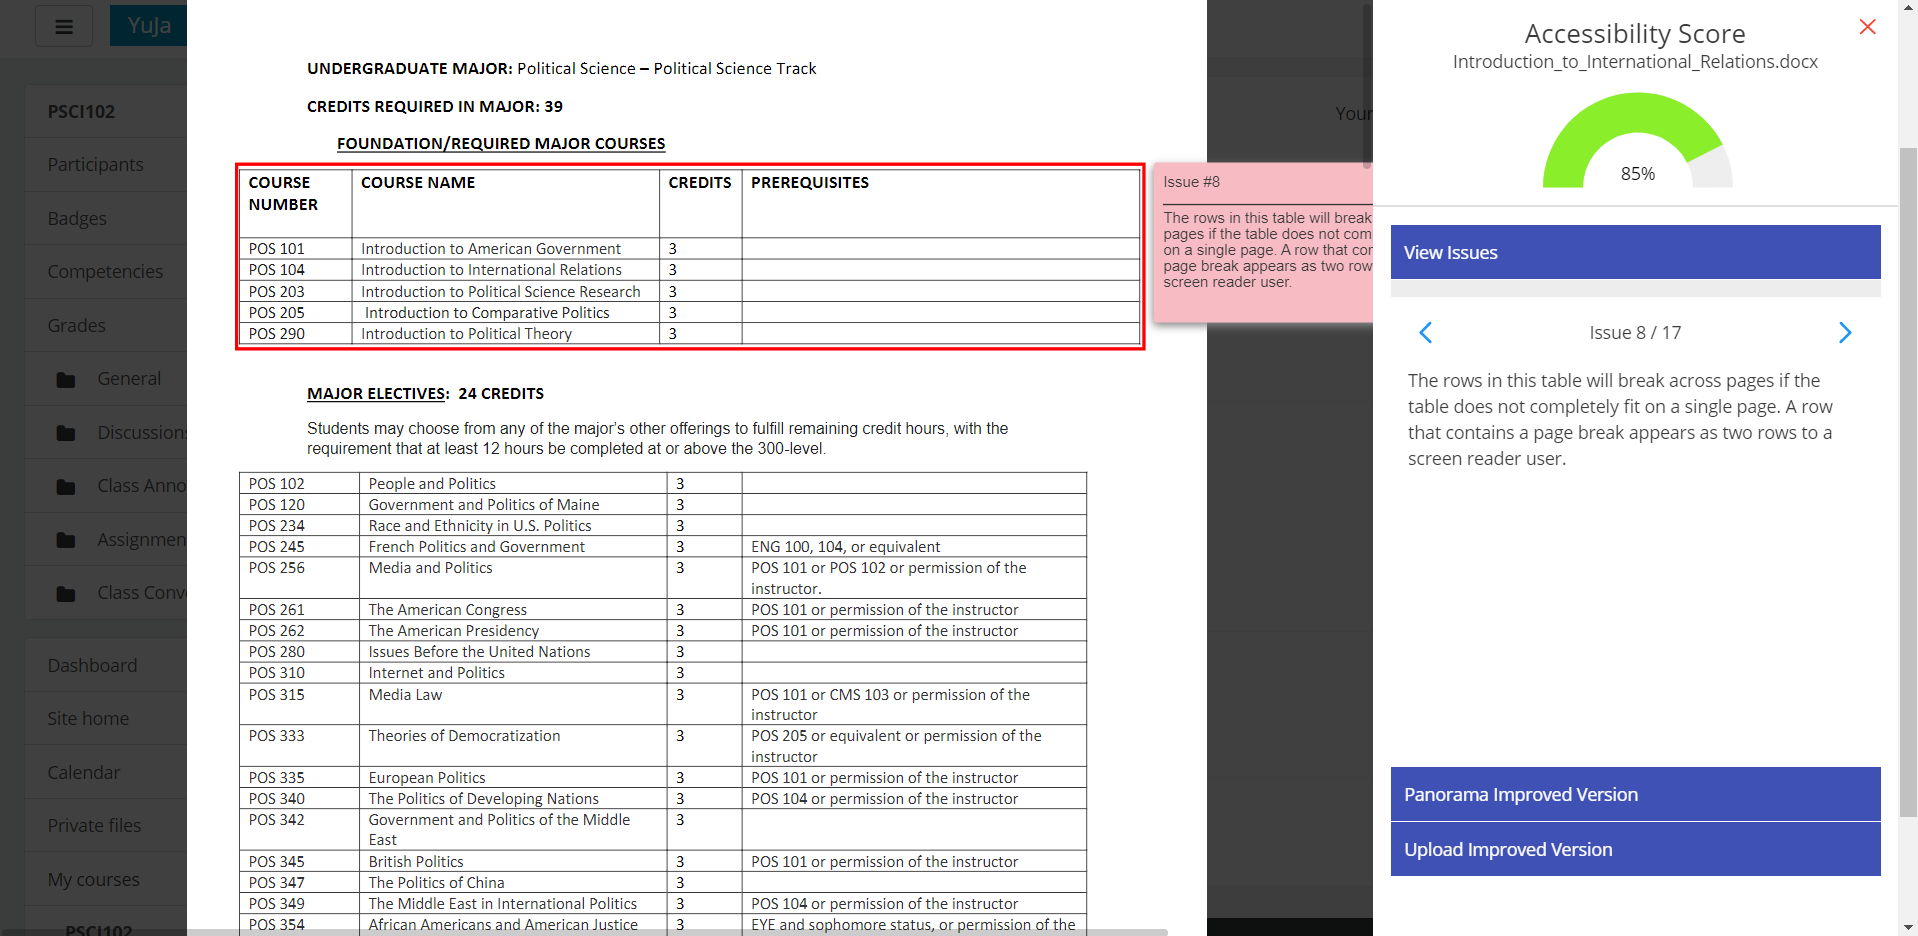1918x936 pixels.
Task: Click 'ENG 100, 104, or equivalent' prerequisite
Action: pos(846,546)
